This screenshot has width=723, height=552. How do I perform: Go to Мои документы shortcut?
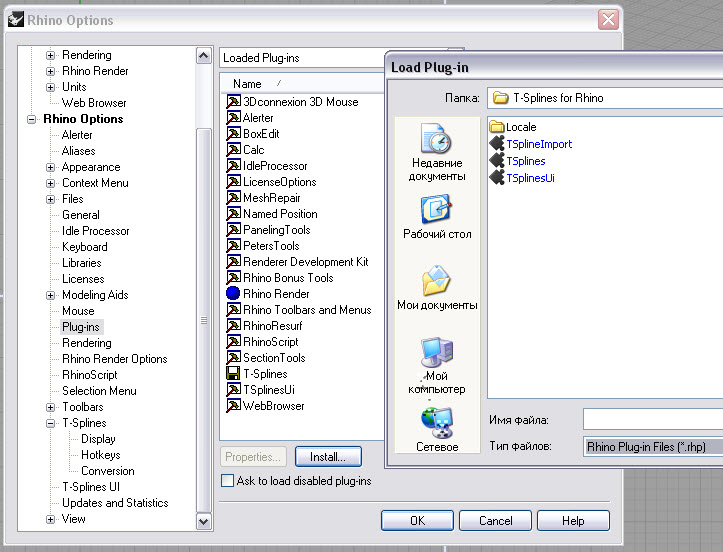click(437, 288)
